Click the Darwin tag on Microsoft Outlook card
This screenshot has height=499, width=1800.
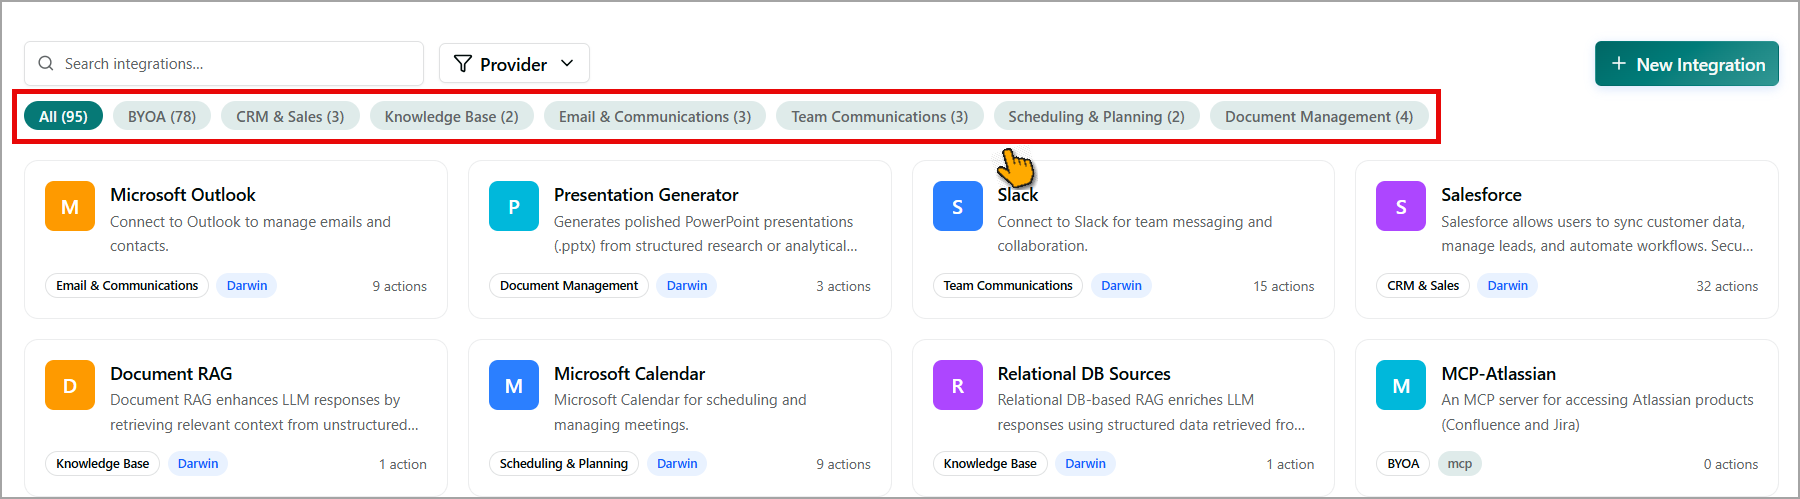[x=247, y=286]
